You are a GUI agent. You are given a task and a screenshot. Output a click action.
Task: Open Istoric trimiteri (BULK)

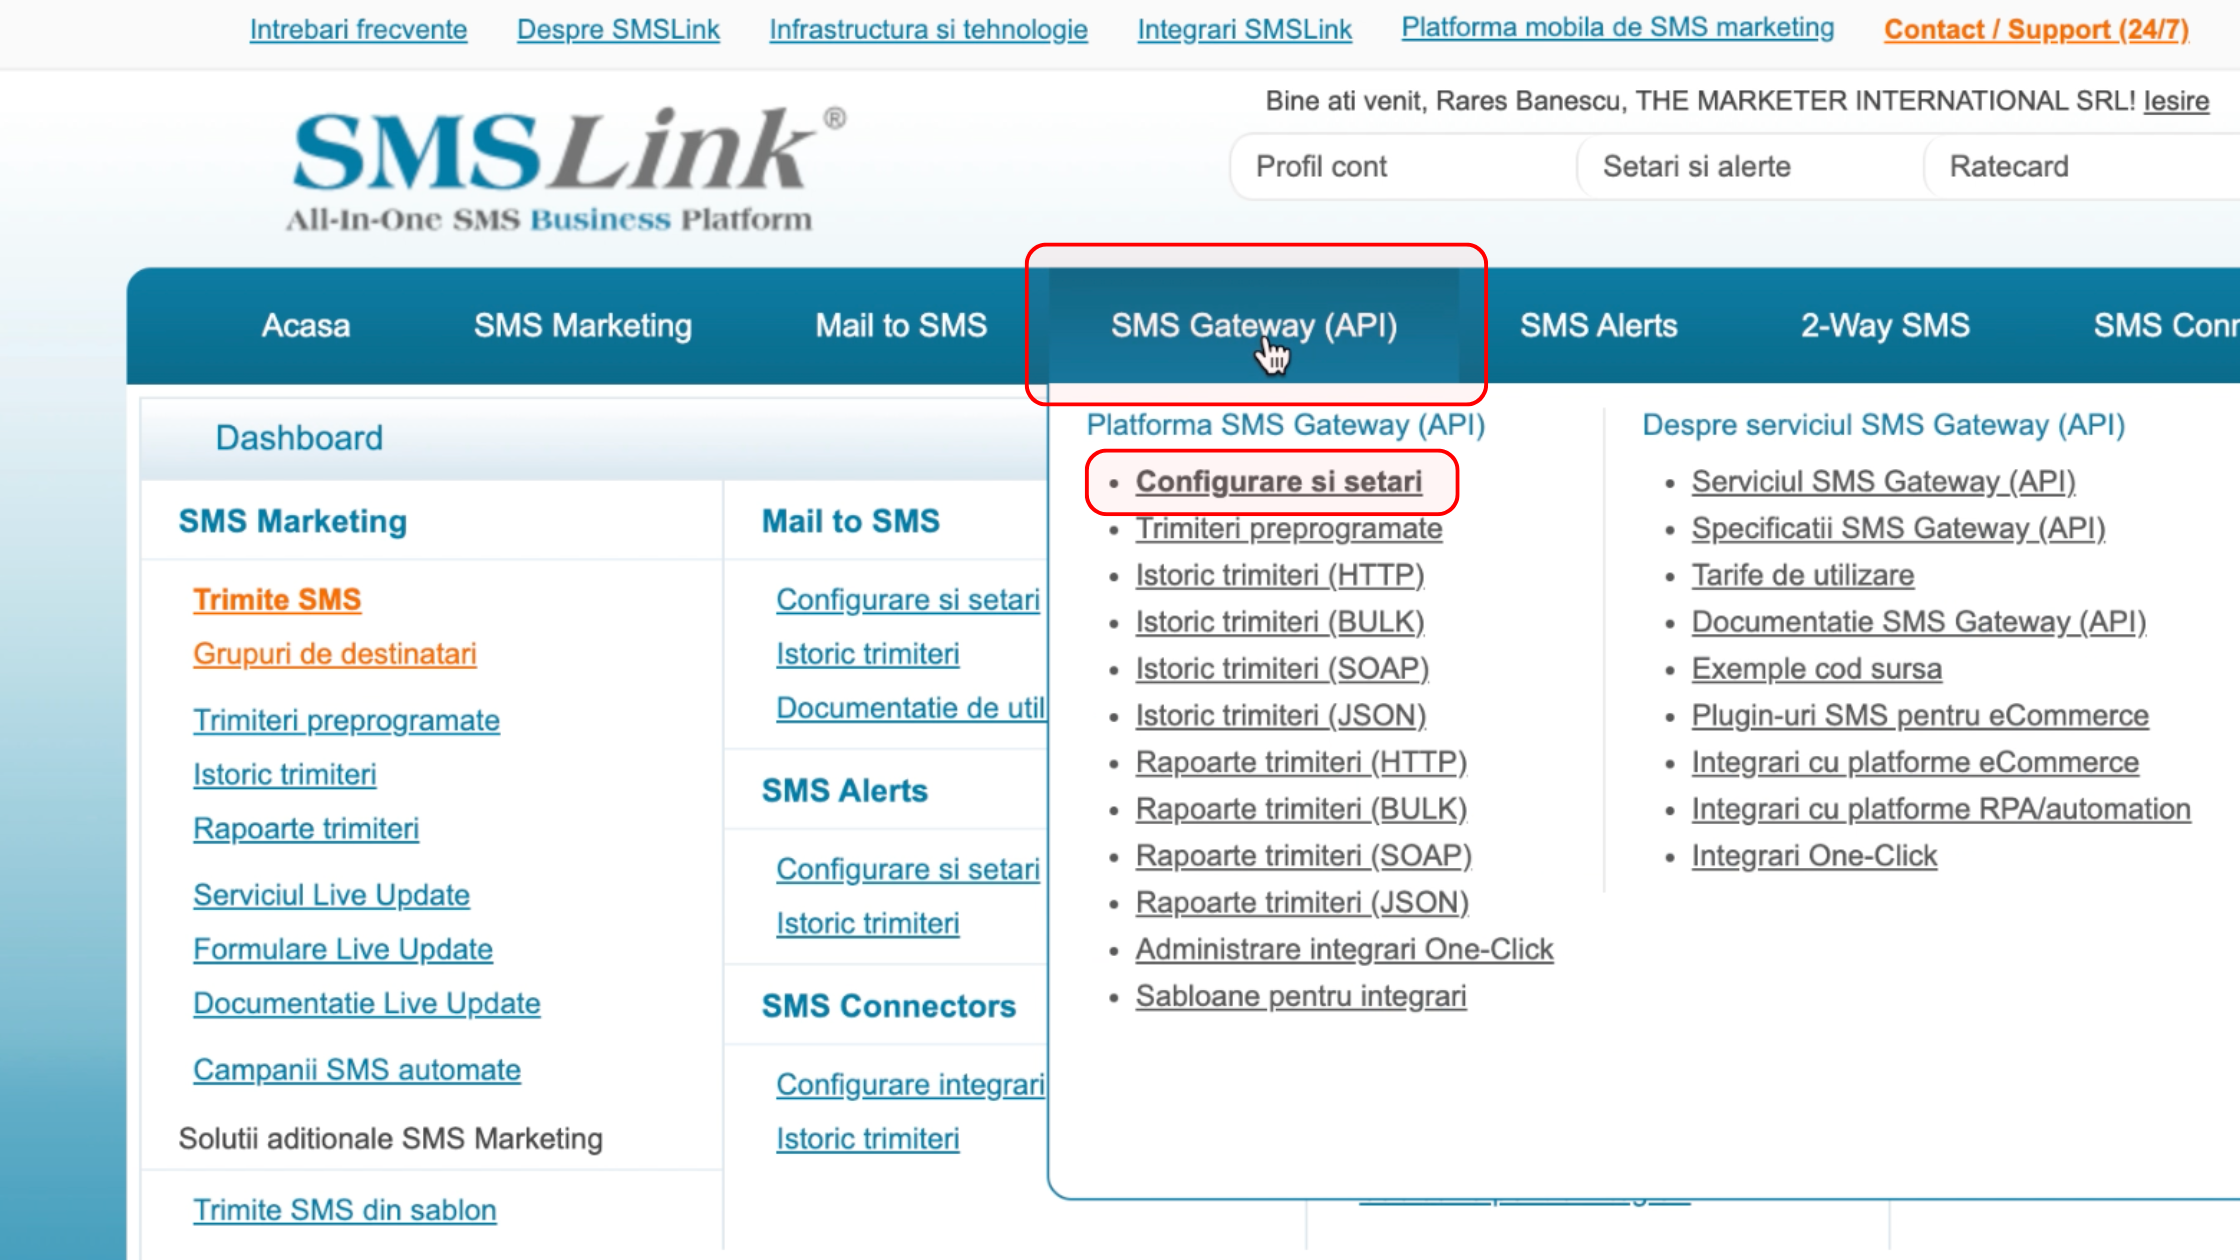pyautogui.click(x=1280, y=622)
